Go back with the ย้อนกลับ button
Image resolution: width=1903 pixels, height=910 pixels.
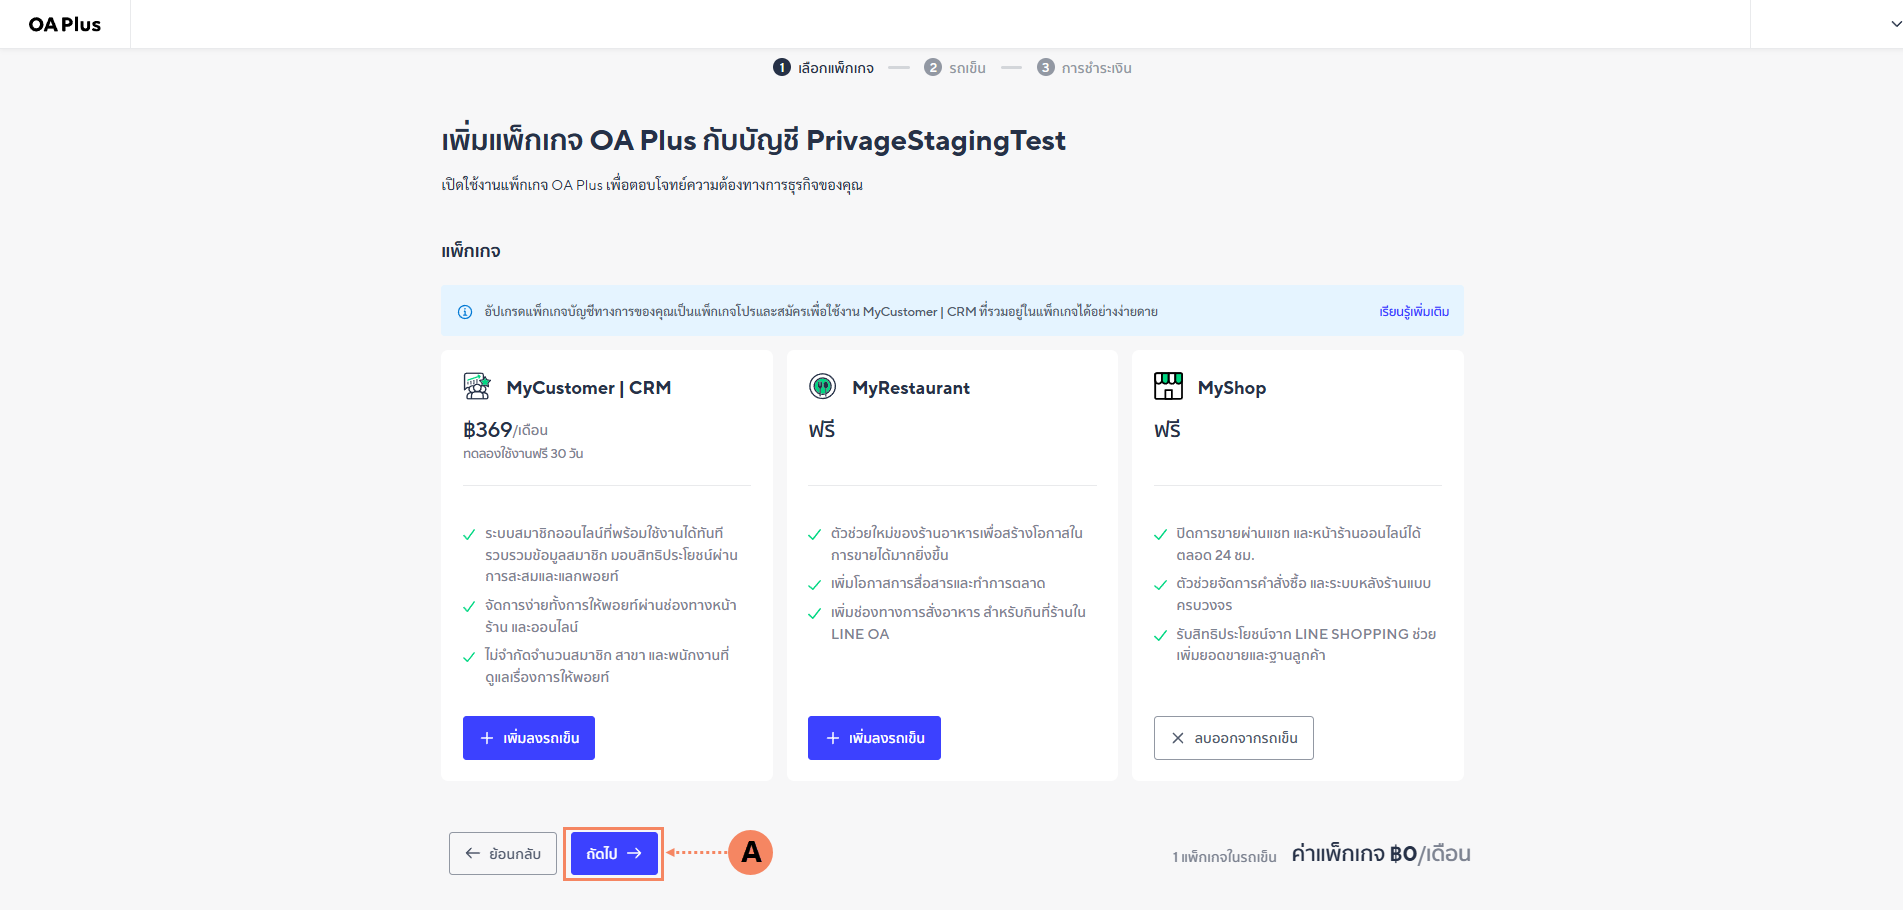pos(503,854)
